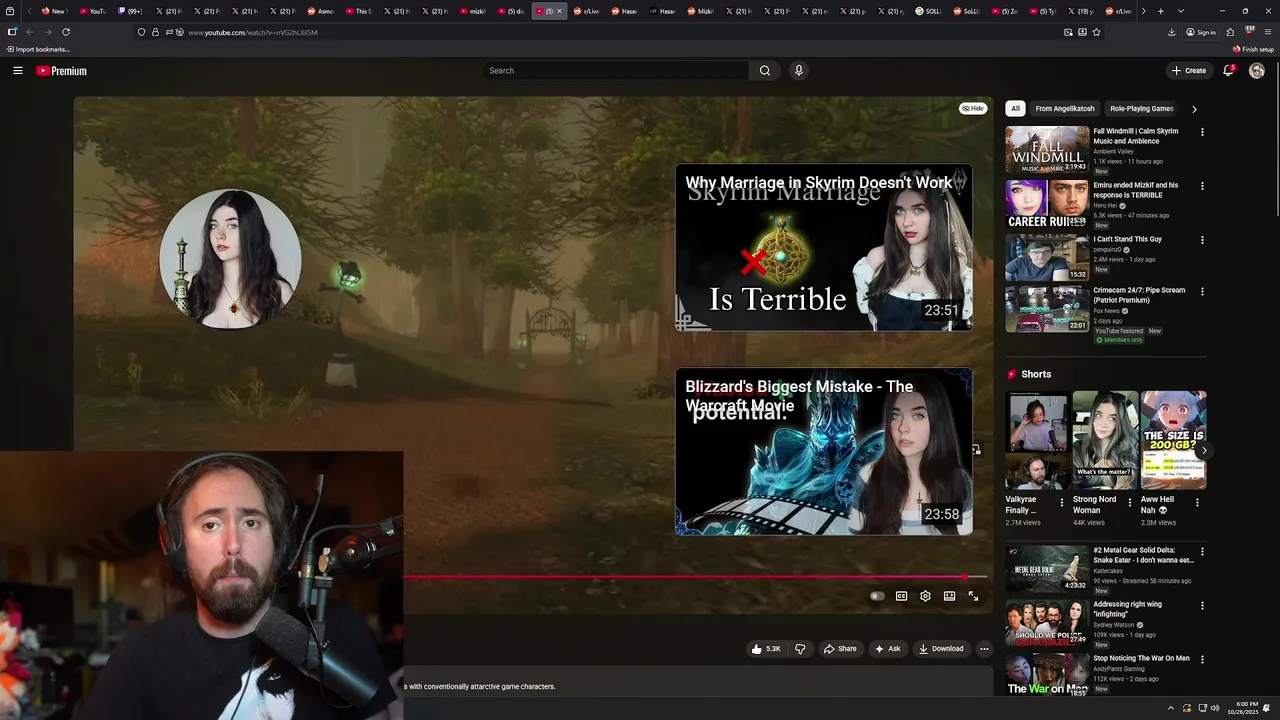Click Finish setup in browser
1280x720 pixels.
[x=1253, y=49]
